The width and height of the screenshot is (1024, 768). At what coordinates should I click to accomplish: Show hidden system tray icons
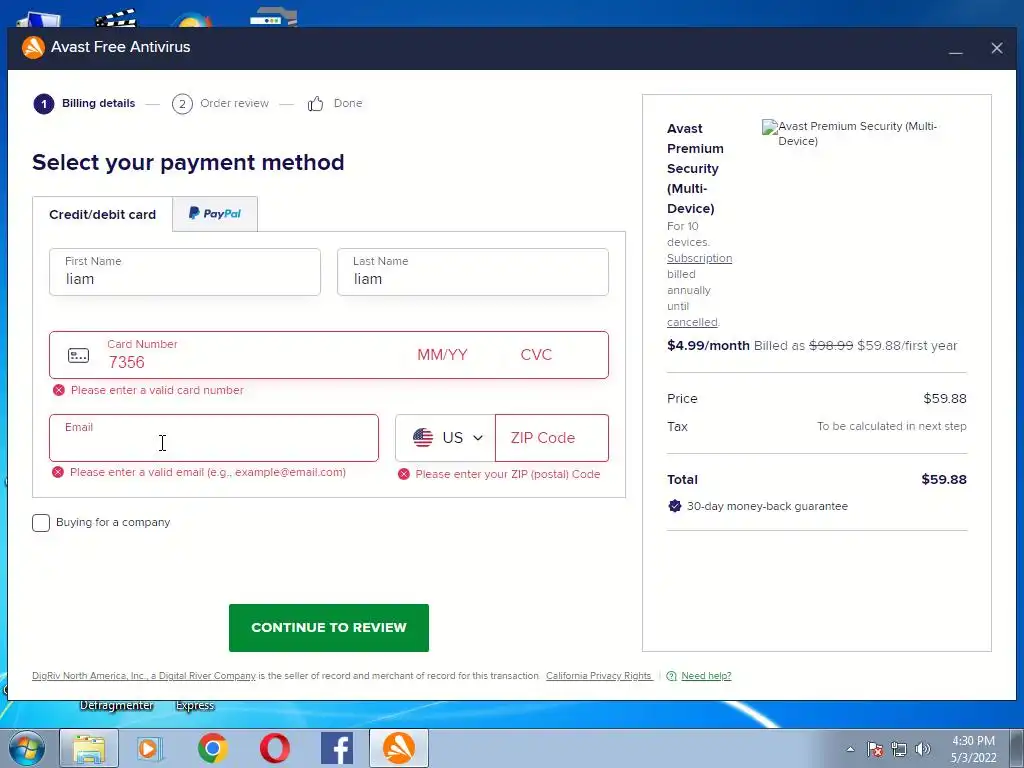(850, 749)
